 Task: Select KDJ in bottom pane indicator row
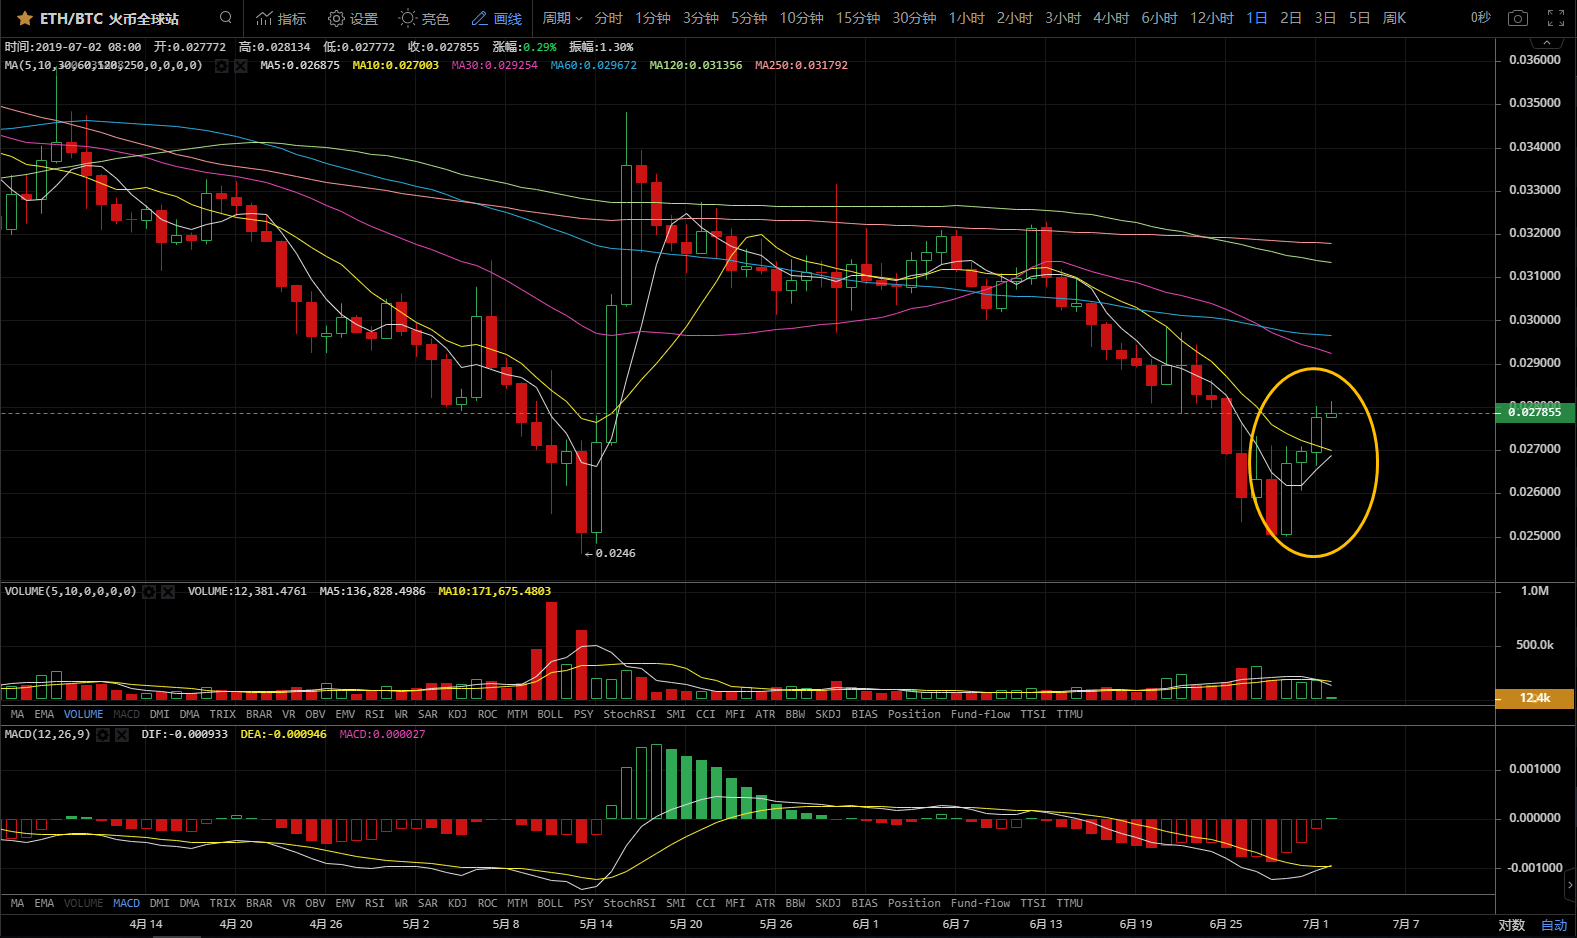click(457, 903)
